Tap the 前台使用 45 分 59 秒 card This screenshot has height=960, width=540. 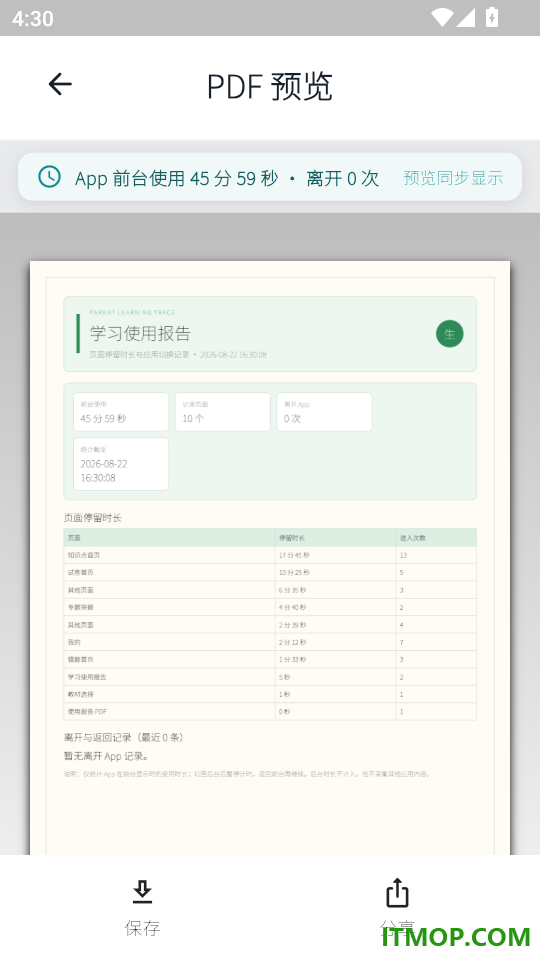click(121, 412)
